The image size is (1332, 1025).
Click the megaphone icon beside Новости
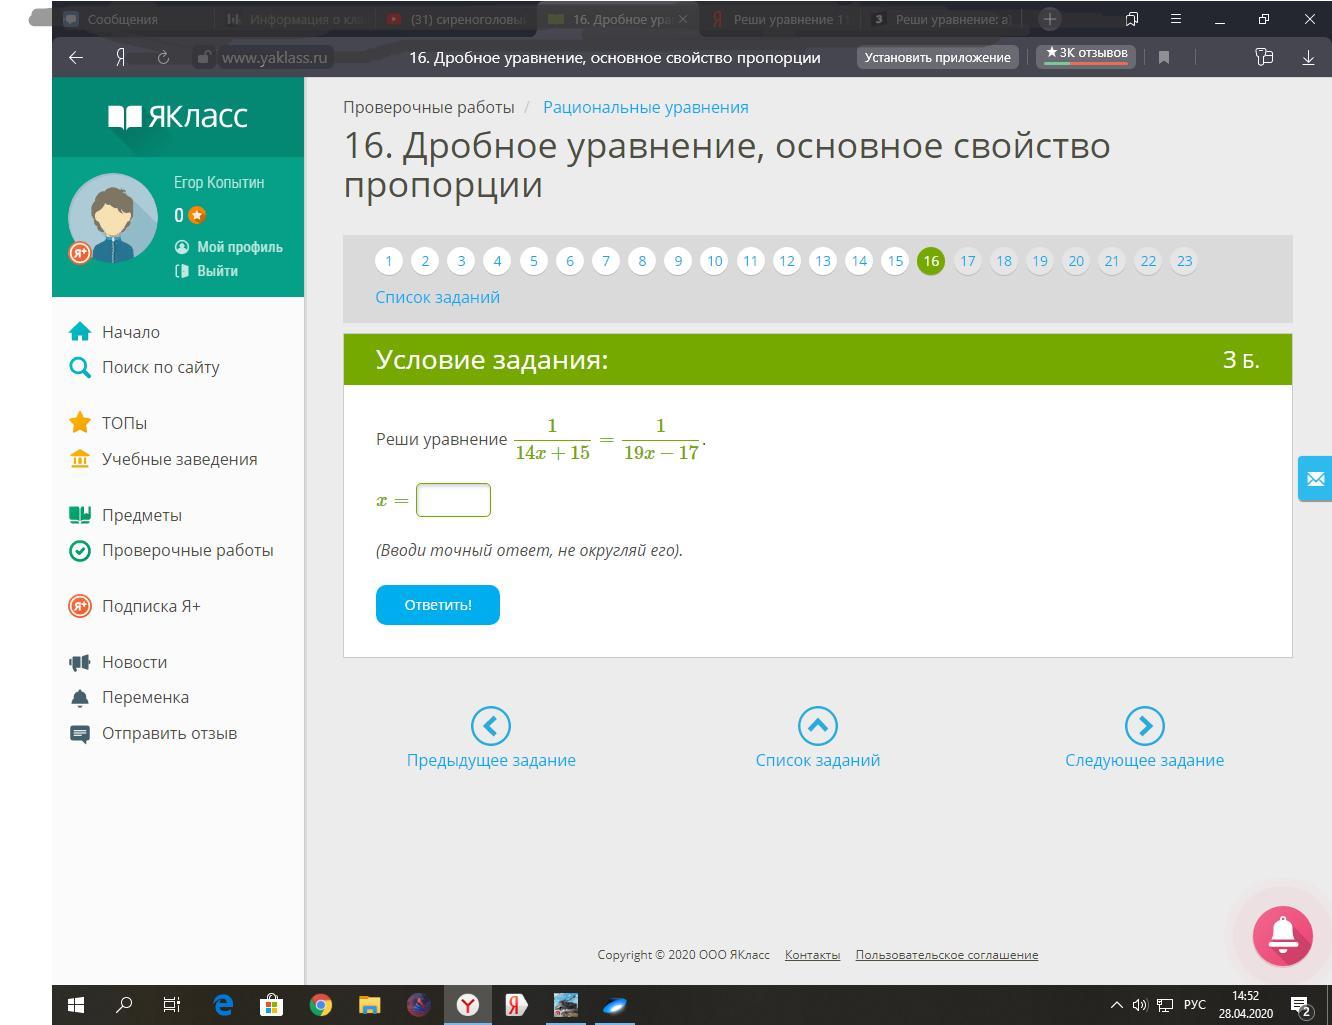(80, 662)
